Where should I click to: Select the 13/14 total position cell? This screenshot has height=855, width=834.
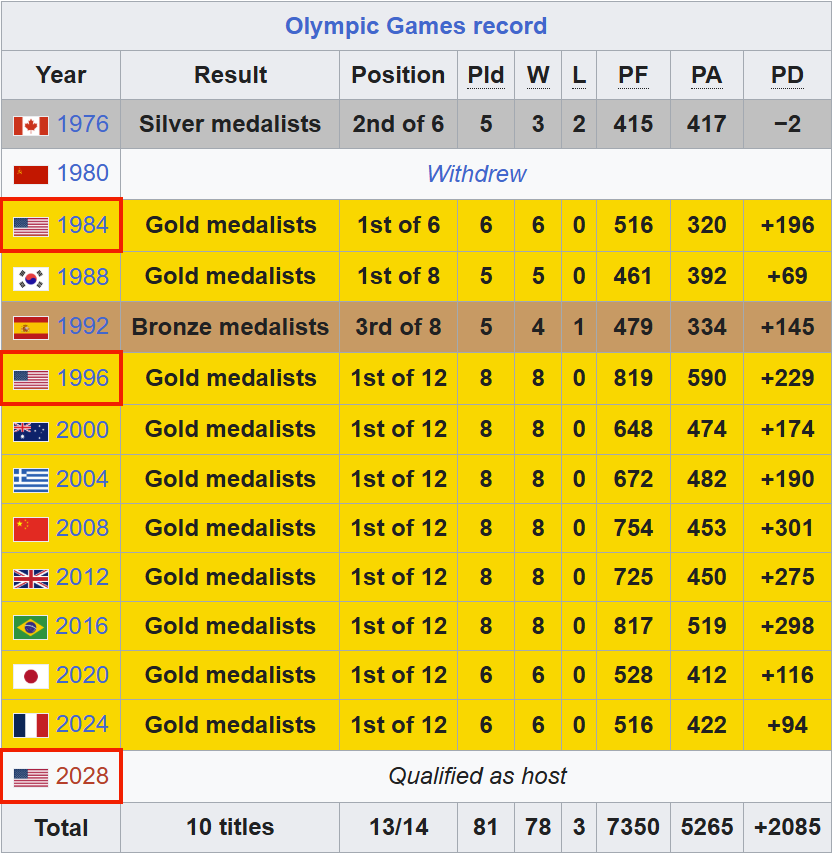[398, 827]
